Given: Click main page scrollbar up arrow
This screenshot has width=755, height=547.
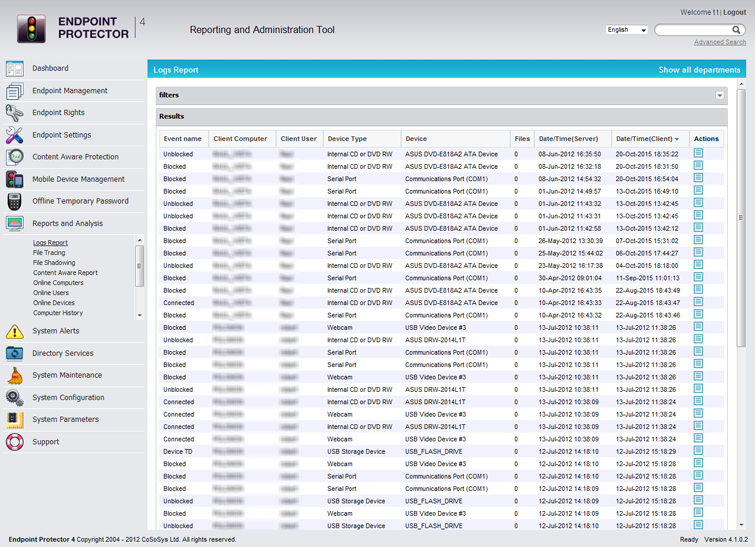Looking at the screenshot, I should pyautogui.click(x=741, y=84).
